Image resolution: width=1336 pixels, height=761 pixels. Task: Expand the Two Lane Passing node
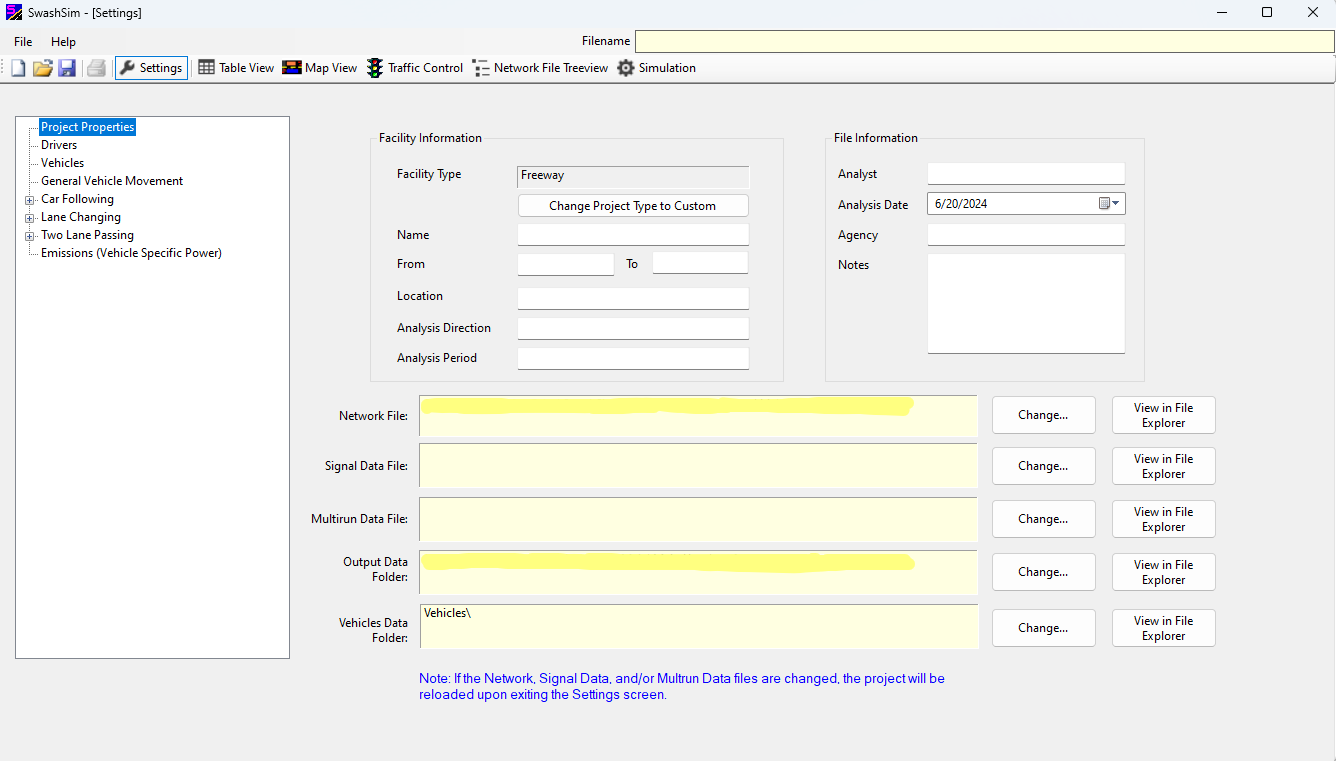coord(30,236)
